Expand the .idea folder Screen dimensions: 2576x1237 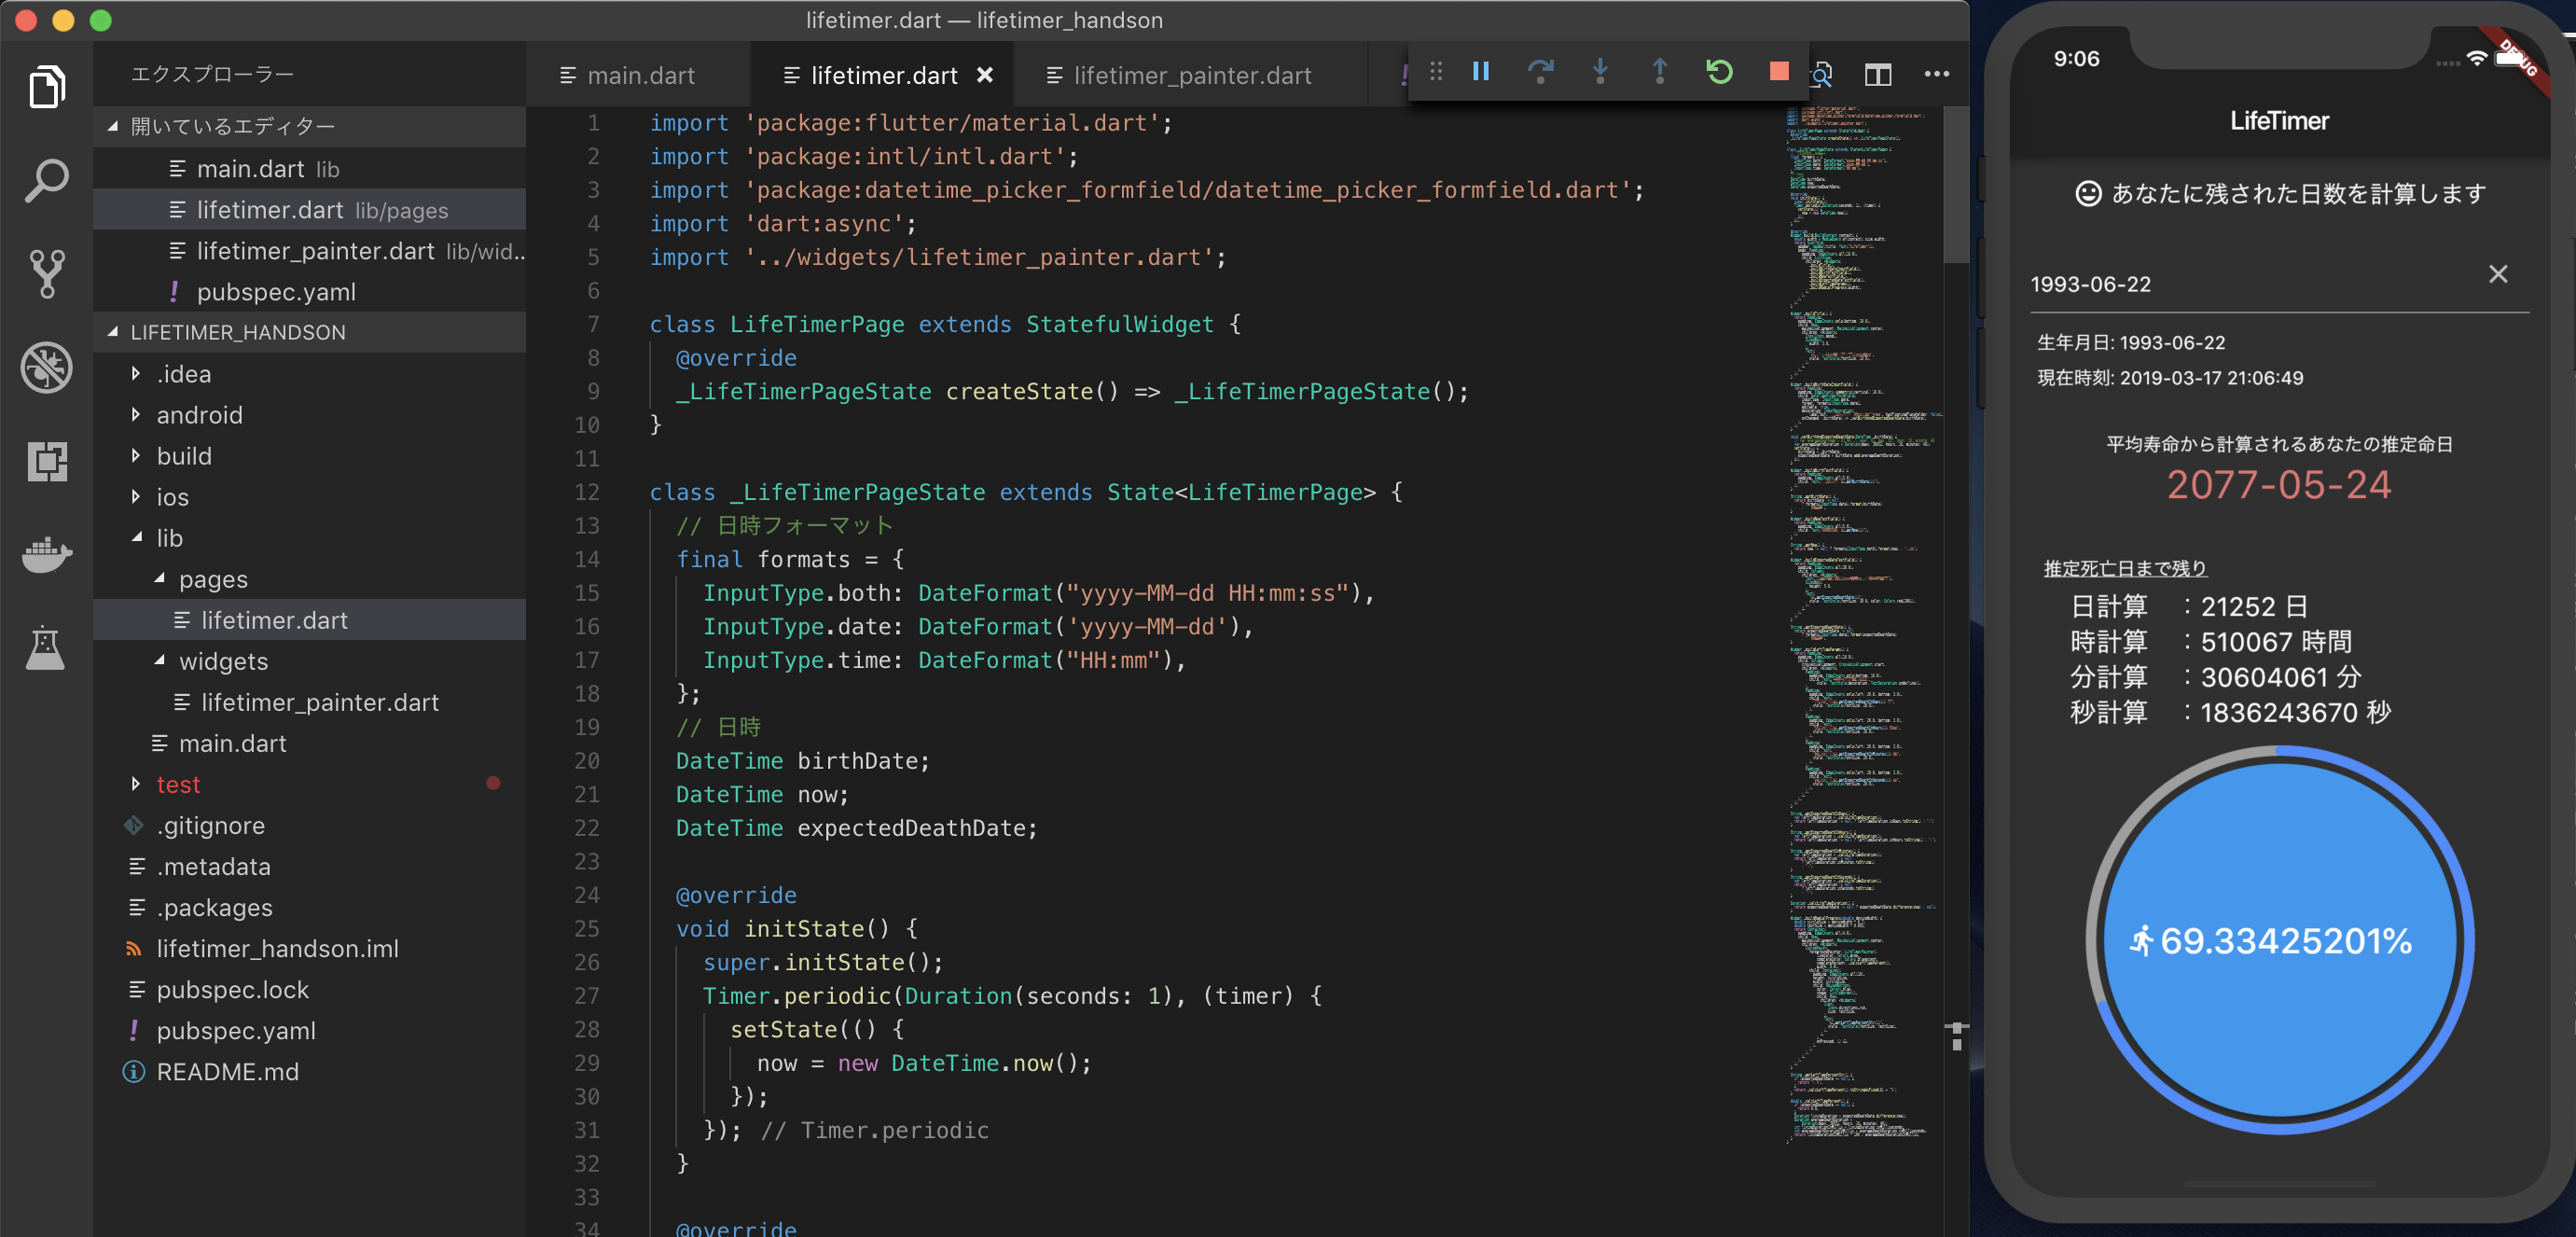(x=310, y=374)
